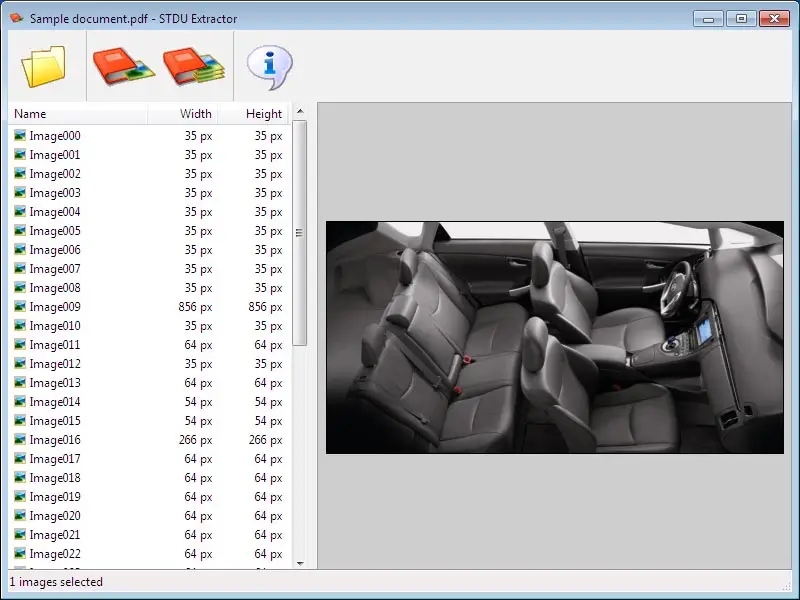The image size is (800, 600).
Task: Click the picture icon beside Image016
Action: coord(20,439)
